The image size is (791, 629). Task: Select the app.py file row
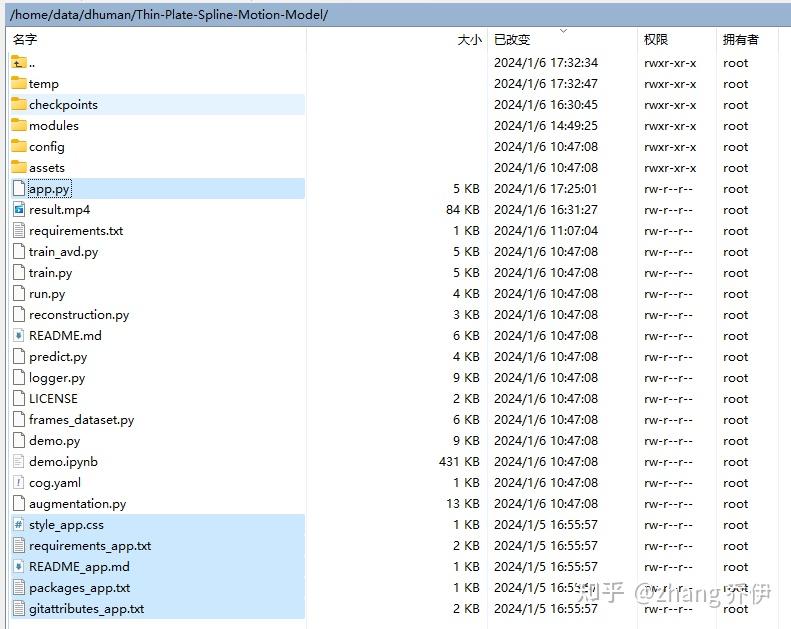point(50,189)
